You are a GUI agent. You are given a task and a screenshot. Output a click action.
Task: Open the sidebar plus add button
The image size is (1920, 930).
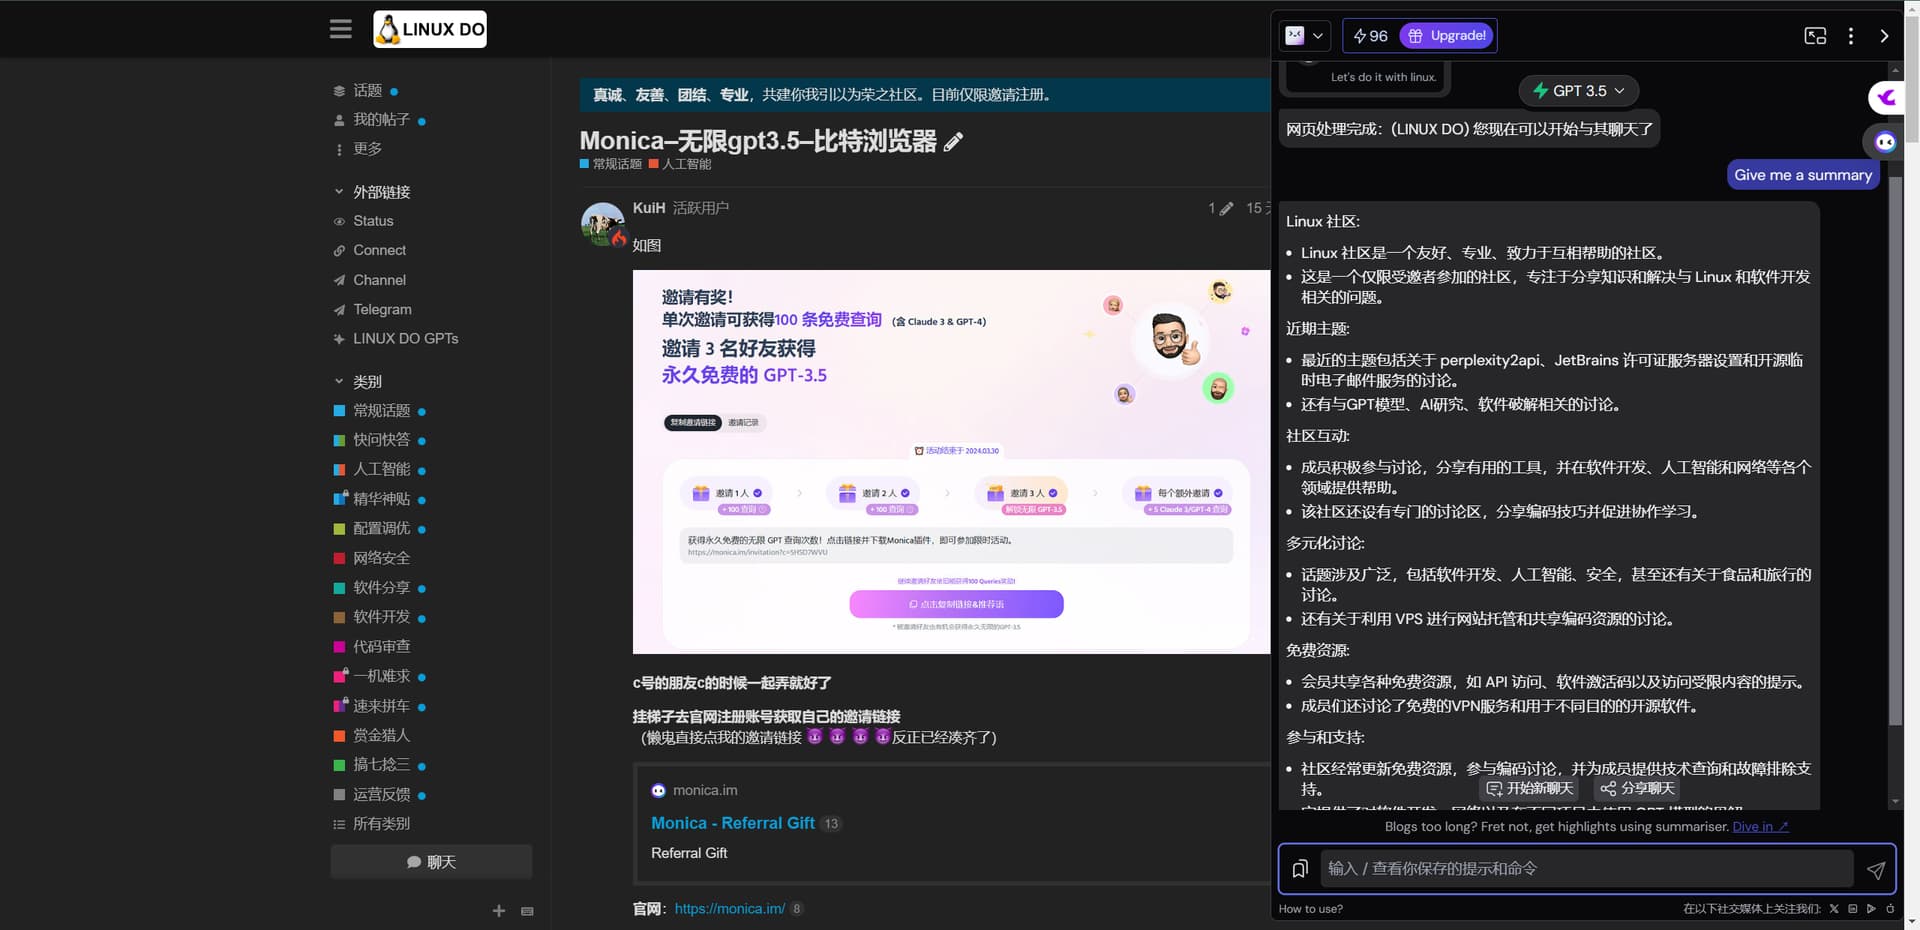click(499, 911)
